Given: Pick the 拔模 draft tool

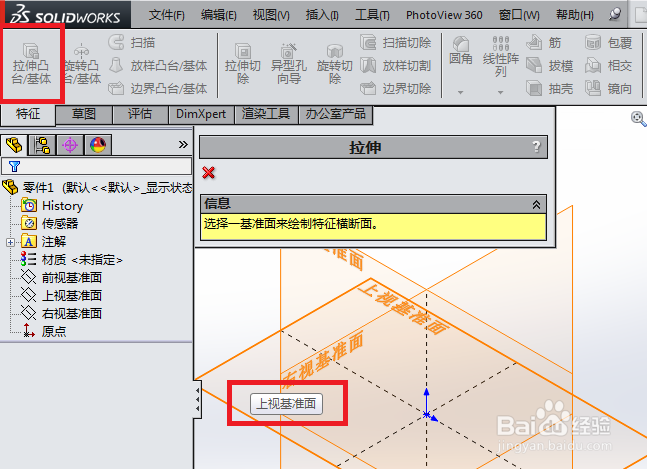Looking at the screenshot, I should click(550, 66).
